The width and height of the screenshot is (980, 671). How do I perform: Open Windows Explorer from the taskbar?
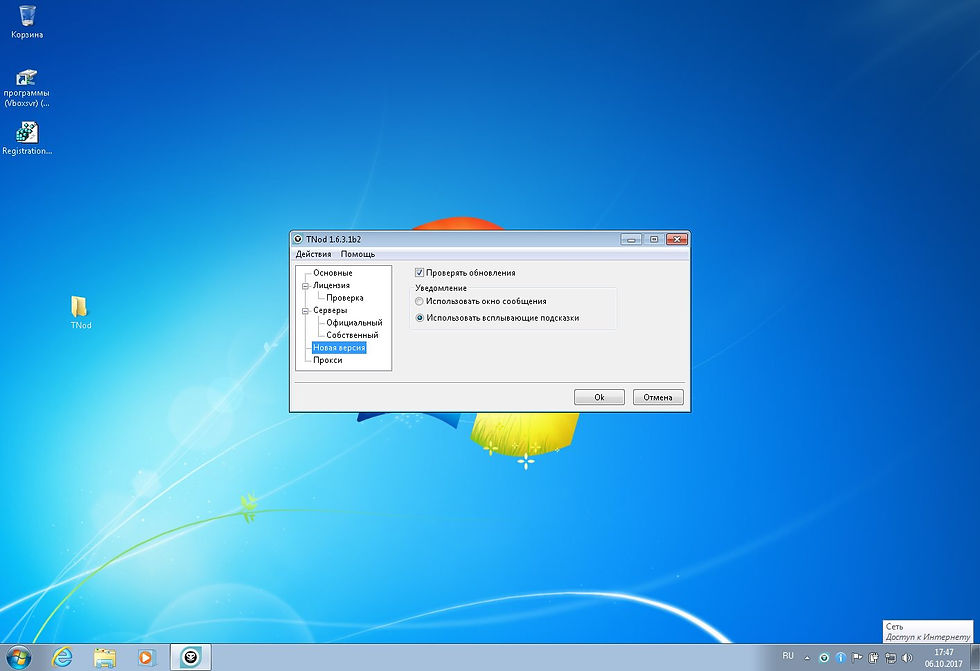click(104, 657)
